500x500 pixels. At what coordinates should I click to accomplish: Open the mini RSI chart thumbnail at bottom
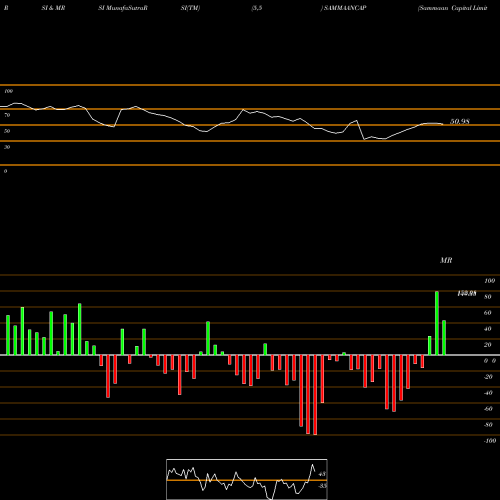pos(247,479)
